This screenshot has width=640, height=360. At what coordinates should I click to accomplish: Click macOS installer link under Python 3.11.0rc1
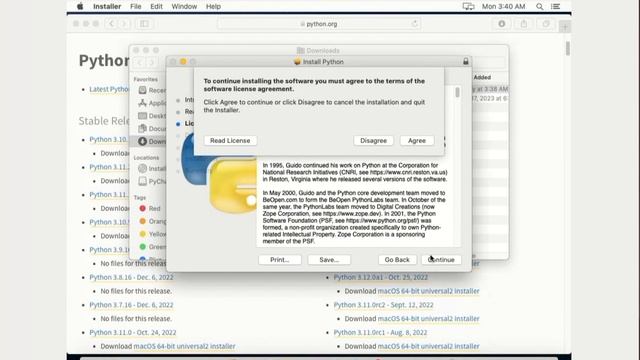[x=428, y=346]
